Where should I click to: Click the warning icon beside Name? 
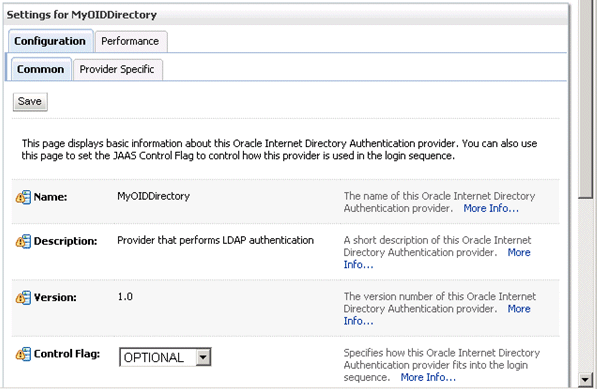click(23, 197)
